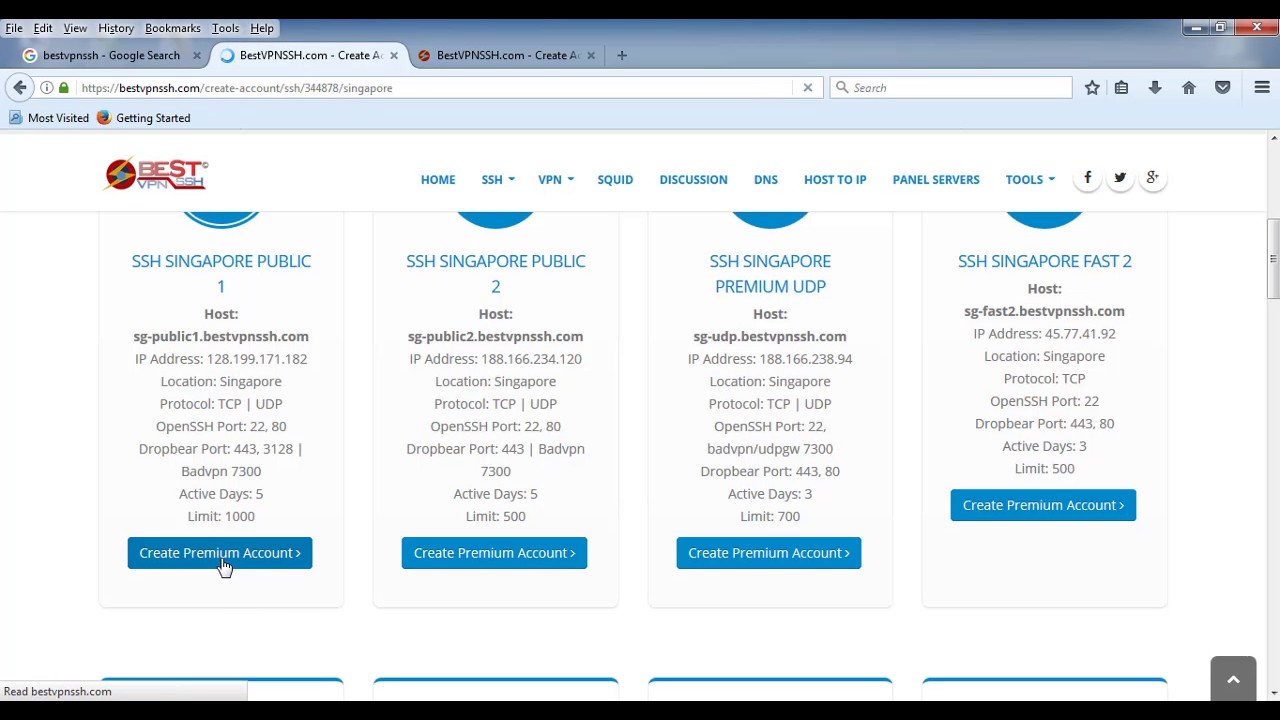Click host sg-public2.bestvpnssh.com text
This screenshot has width=1280, height=720.
(495, 336)
